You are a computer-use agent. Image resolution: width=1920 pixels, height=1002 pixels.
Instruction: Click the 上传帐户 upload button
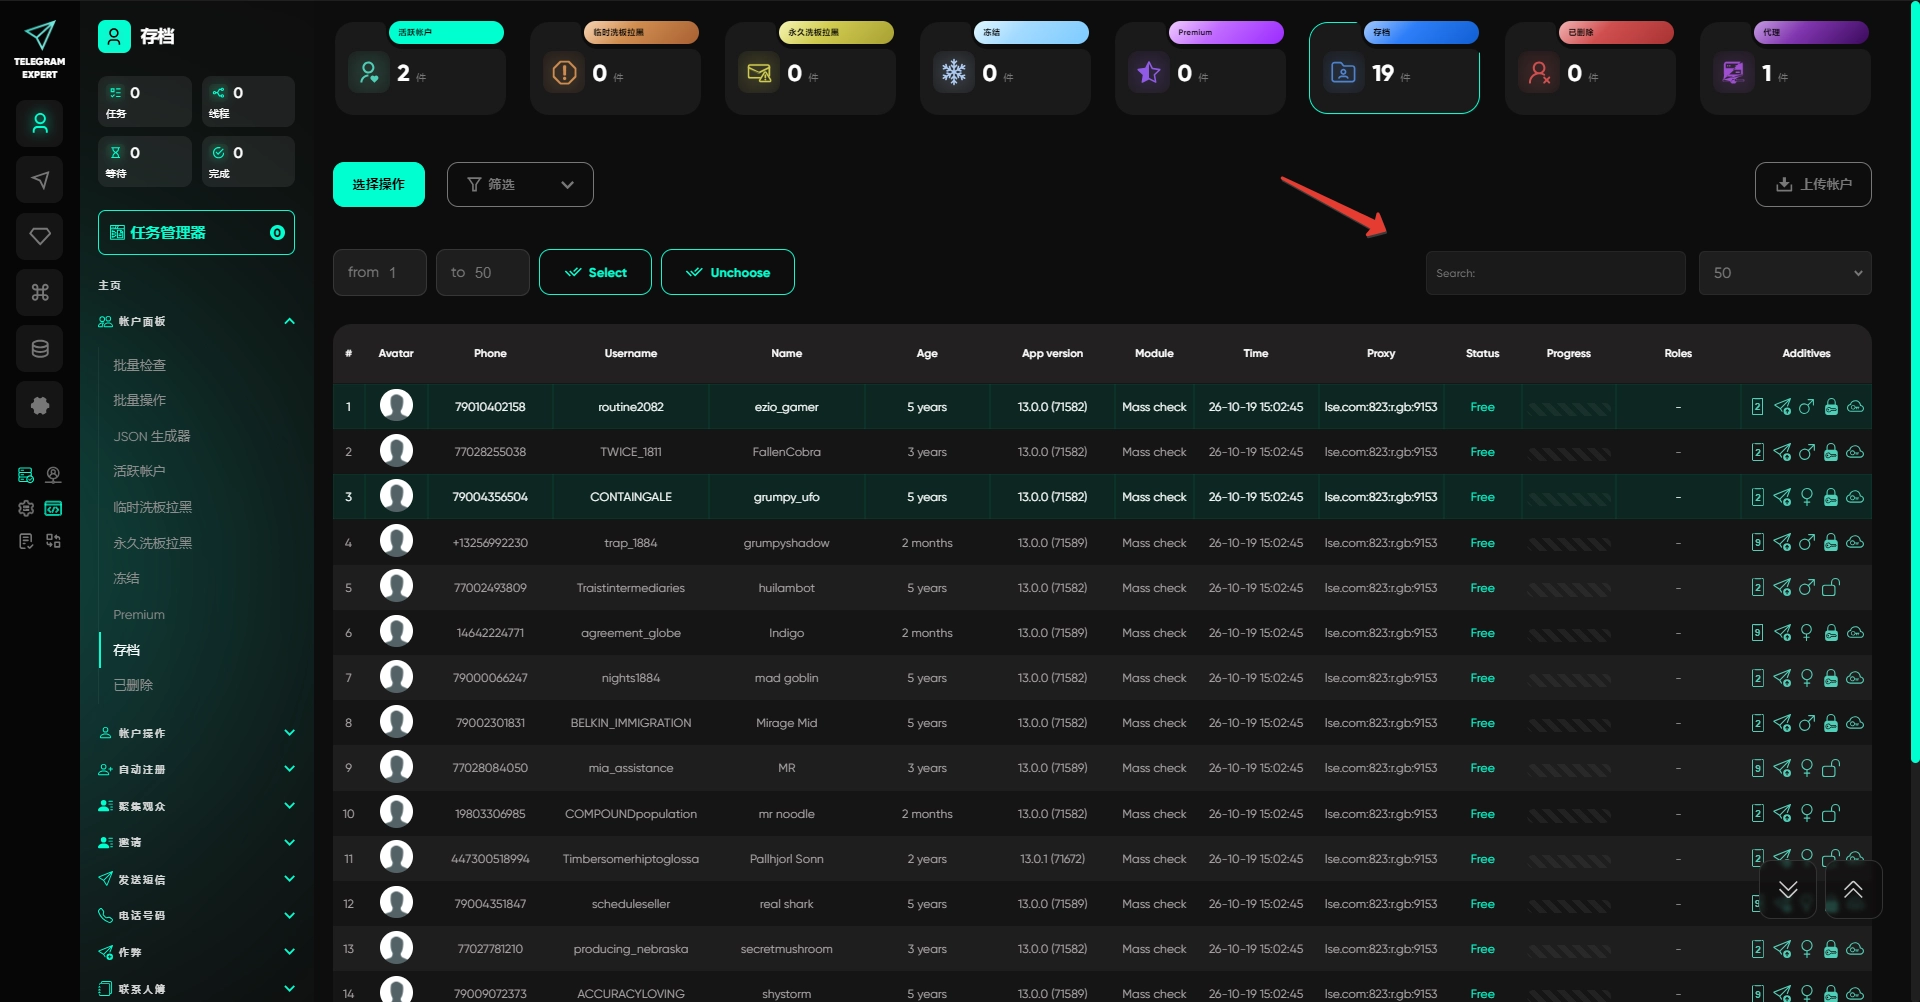1813,185
